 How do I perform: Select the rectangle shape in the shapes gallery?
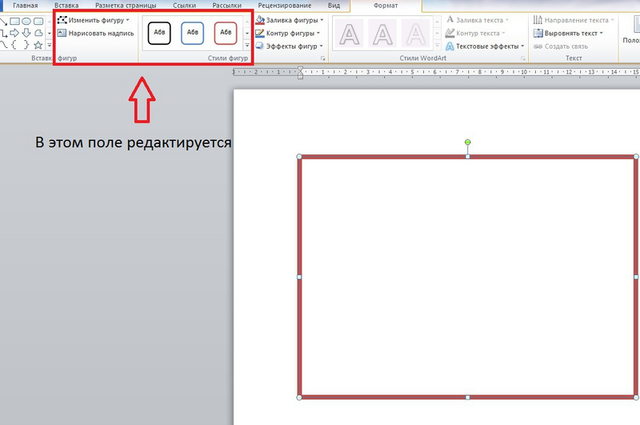pyautogui.click(x=15, y=21)
